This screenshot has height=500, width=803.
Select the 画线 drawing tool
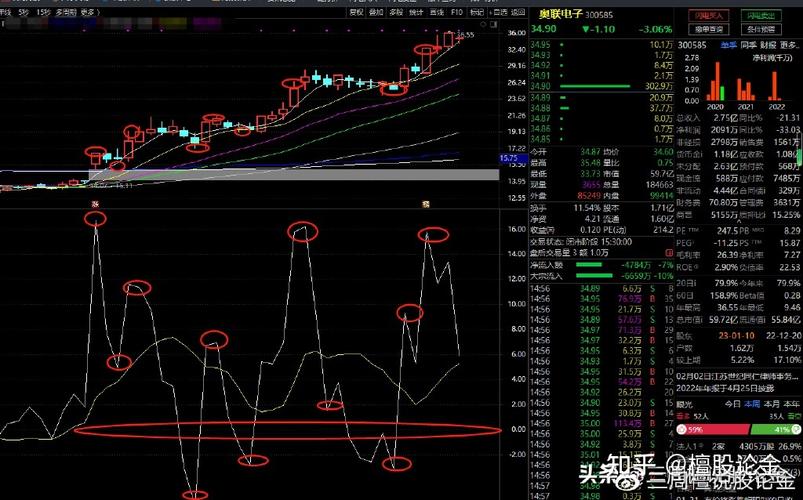tap(434, 14)
